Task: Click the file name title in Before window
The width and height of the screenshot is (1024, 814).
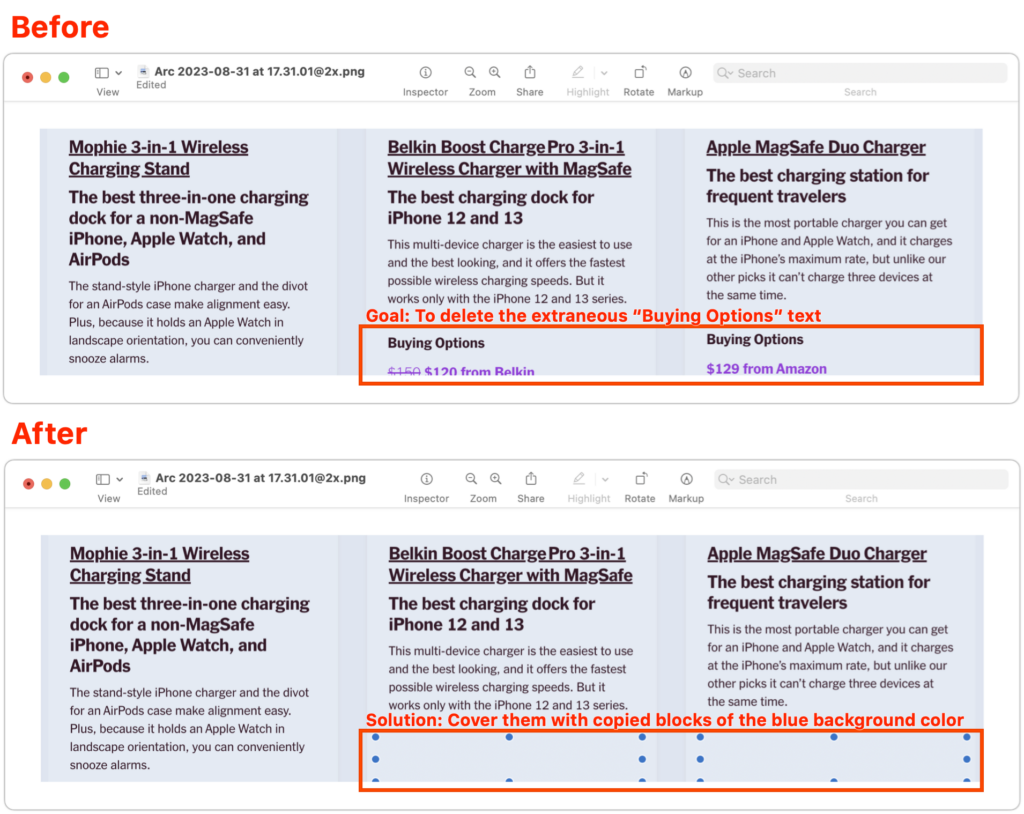Action: pos(259,71)
